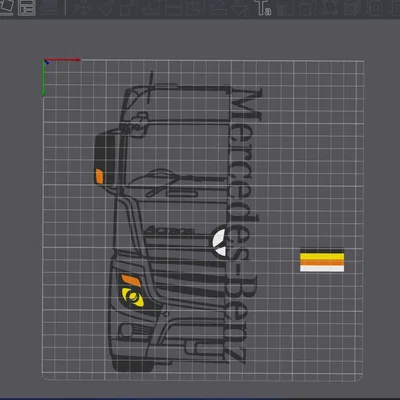Click the white color sample bar

(322, 269)
